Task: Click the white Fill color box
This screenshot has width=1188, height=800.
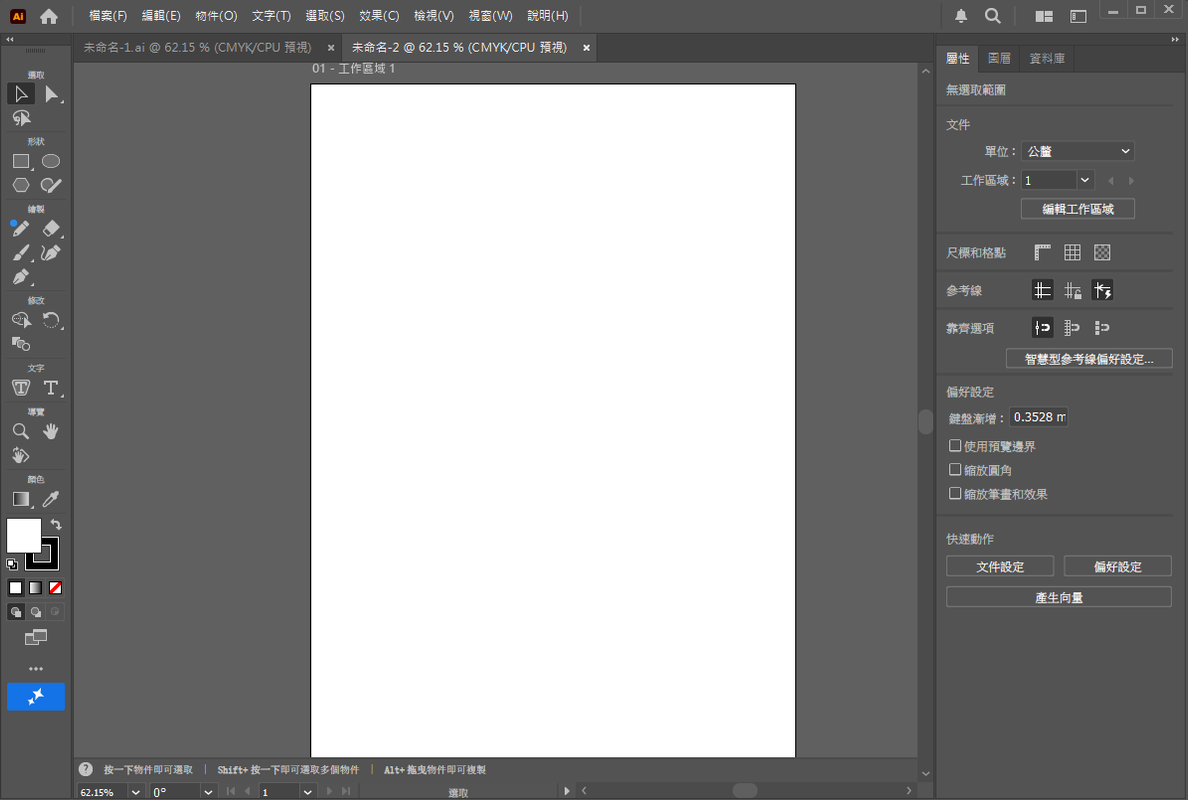Action: [x=23, y=535]
